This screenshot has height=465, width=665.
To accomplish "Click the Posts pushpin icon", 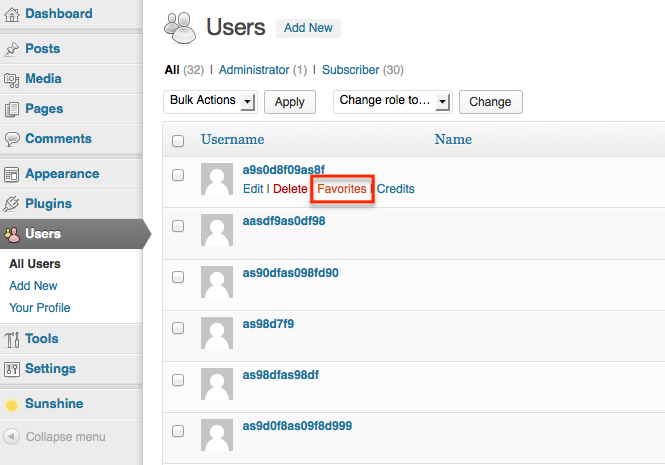I will (x=11, y=50).
